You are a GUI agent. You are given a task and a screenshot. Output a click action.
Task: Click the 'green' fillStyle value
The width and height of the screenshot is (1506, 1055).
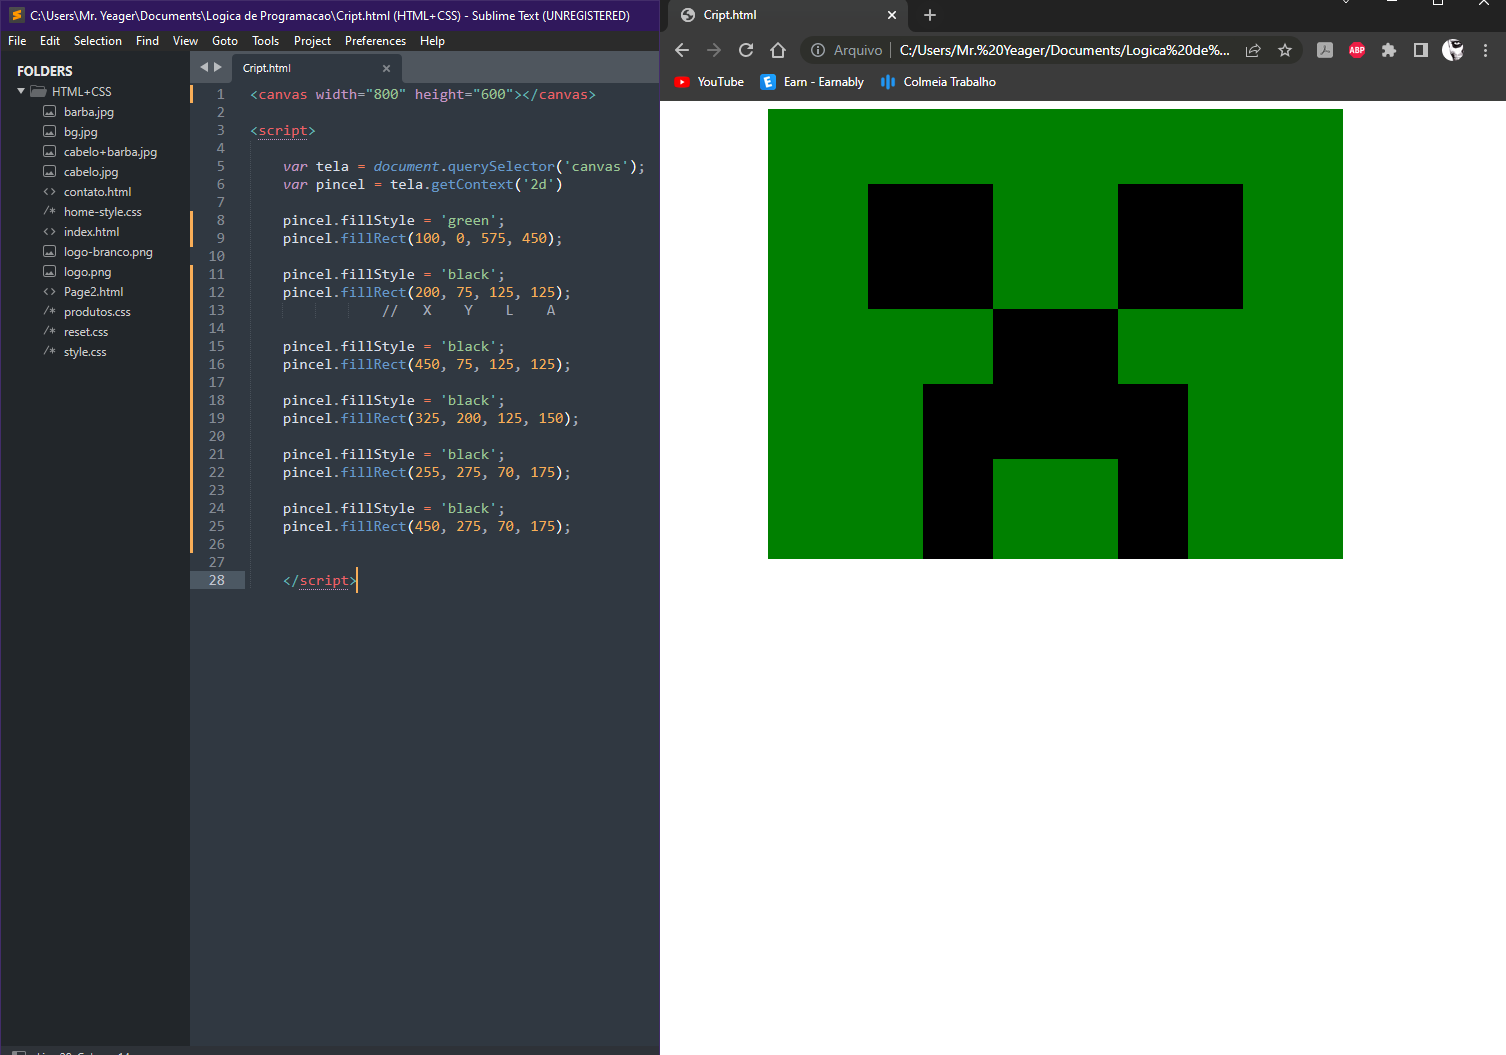click(x=469, y=220)
